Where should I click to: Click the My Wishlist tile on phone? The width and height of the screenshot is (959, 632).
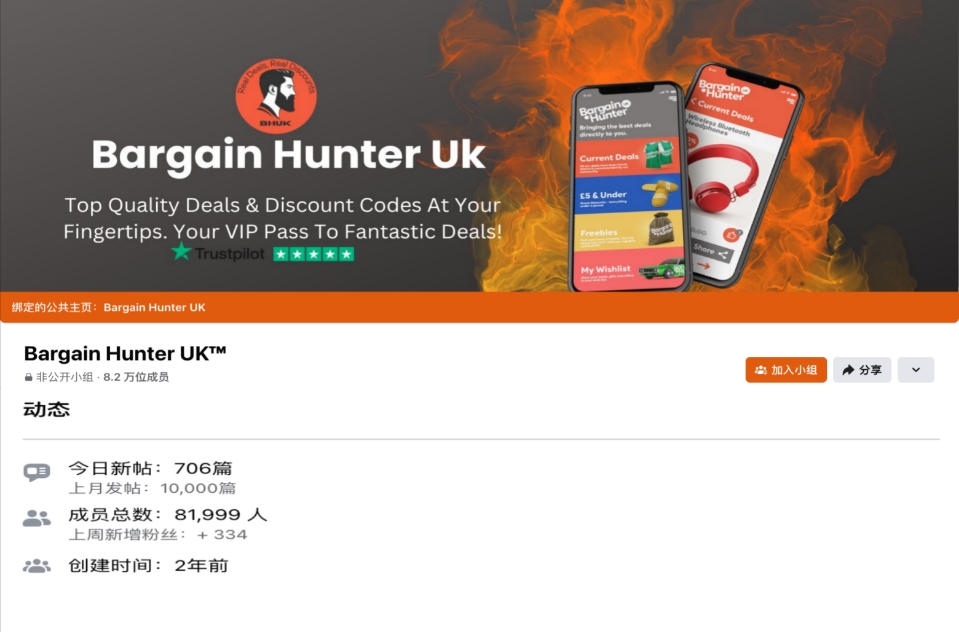[629, 267]
